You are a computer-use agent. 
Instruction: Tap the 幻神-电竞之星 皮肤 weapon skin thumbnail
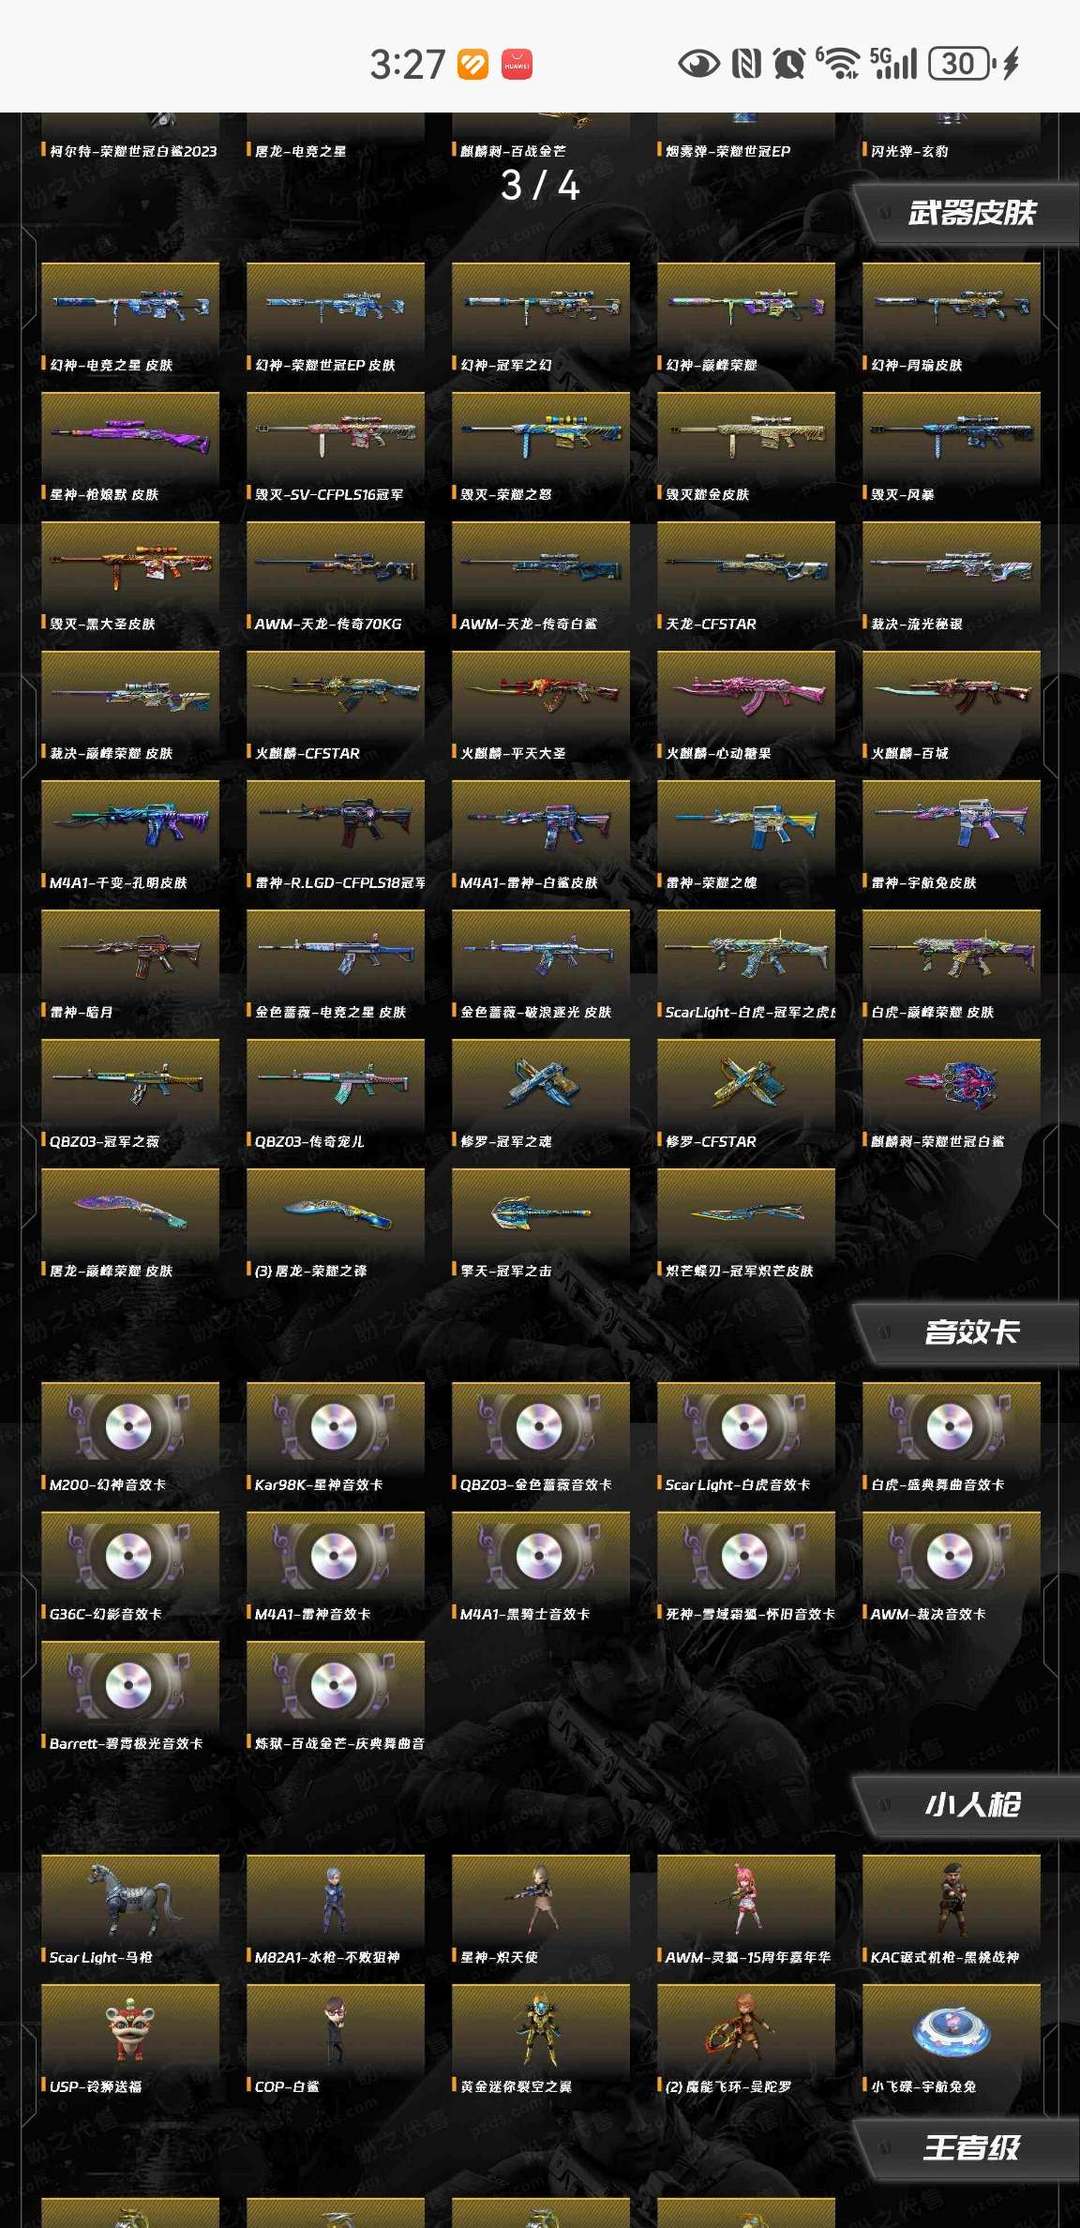click(130, 304)
